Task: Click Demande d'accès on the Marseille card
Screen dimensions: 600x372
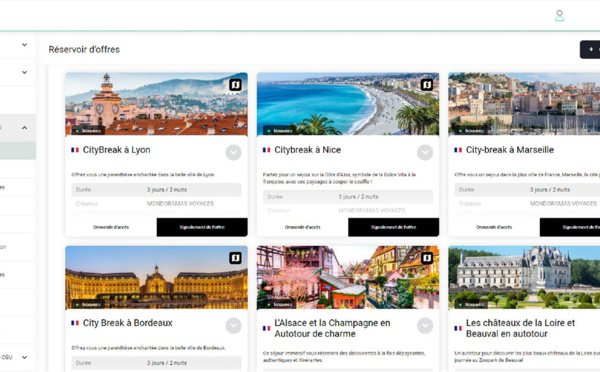Action: pyautogui.click(x=494, y=227)
